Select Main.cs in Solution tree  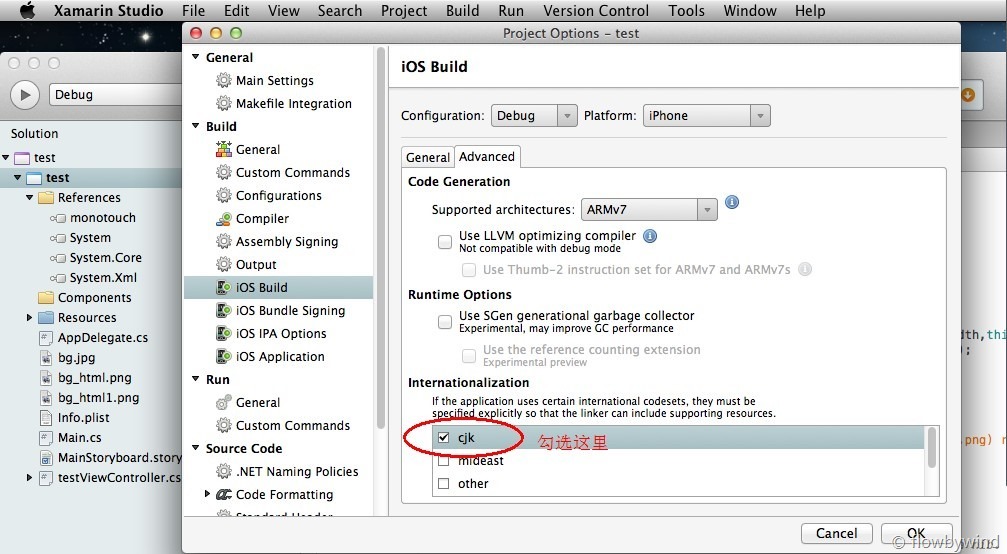tap(80, 438)
